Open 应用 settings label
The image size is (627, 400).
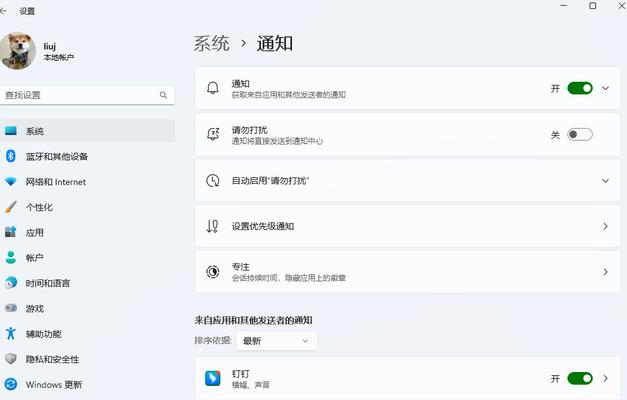coord(35,232)
